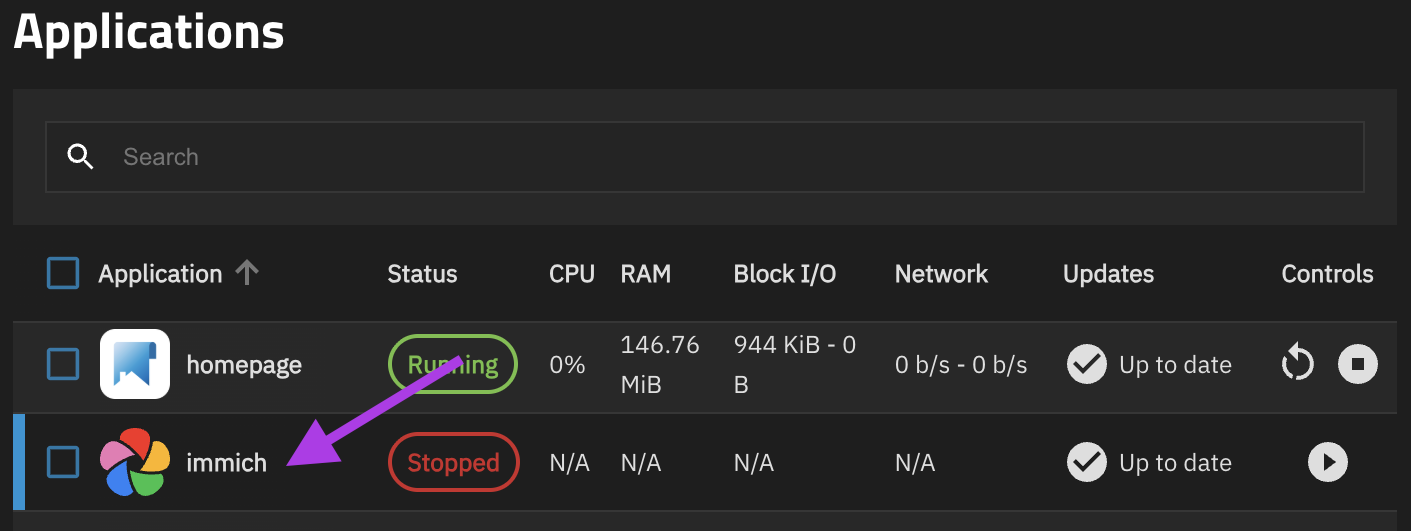Click the immich app icon
Image resolution: width=1411 pixels, height=531 pixels.
click(135, 462)
